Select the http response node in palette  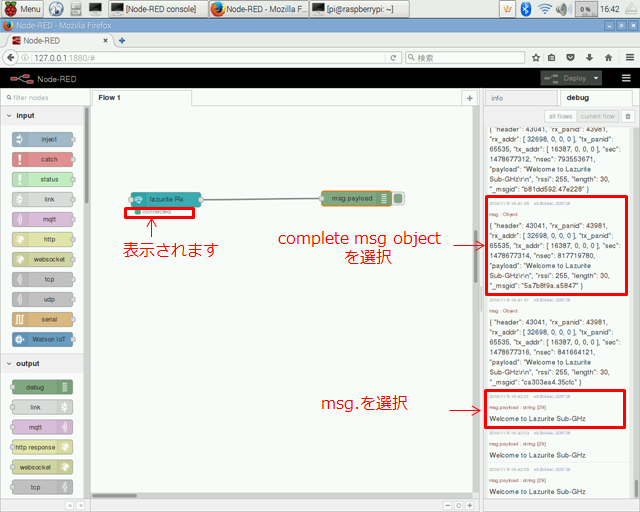click(42, 447)
